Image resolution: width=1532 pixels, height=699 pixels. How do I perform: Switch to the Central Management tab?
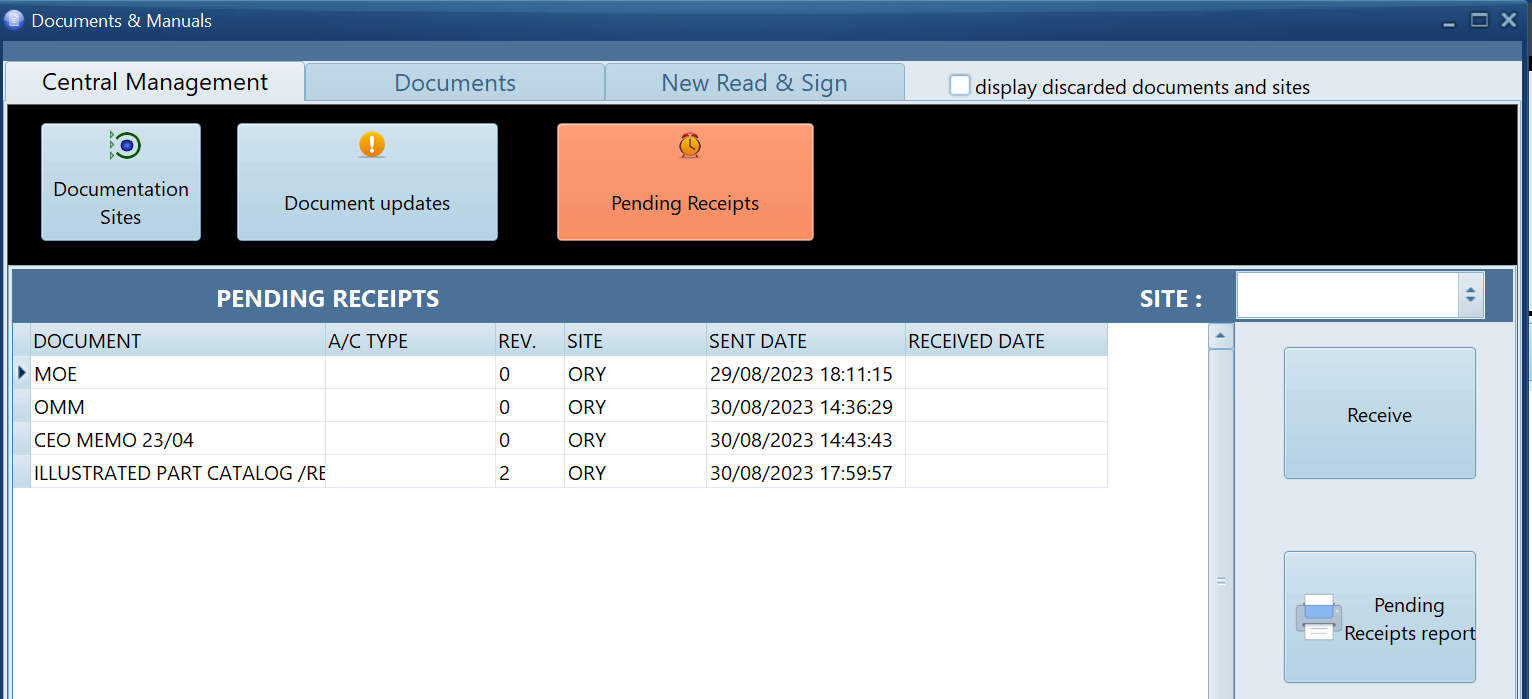click(155, 82)
